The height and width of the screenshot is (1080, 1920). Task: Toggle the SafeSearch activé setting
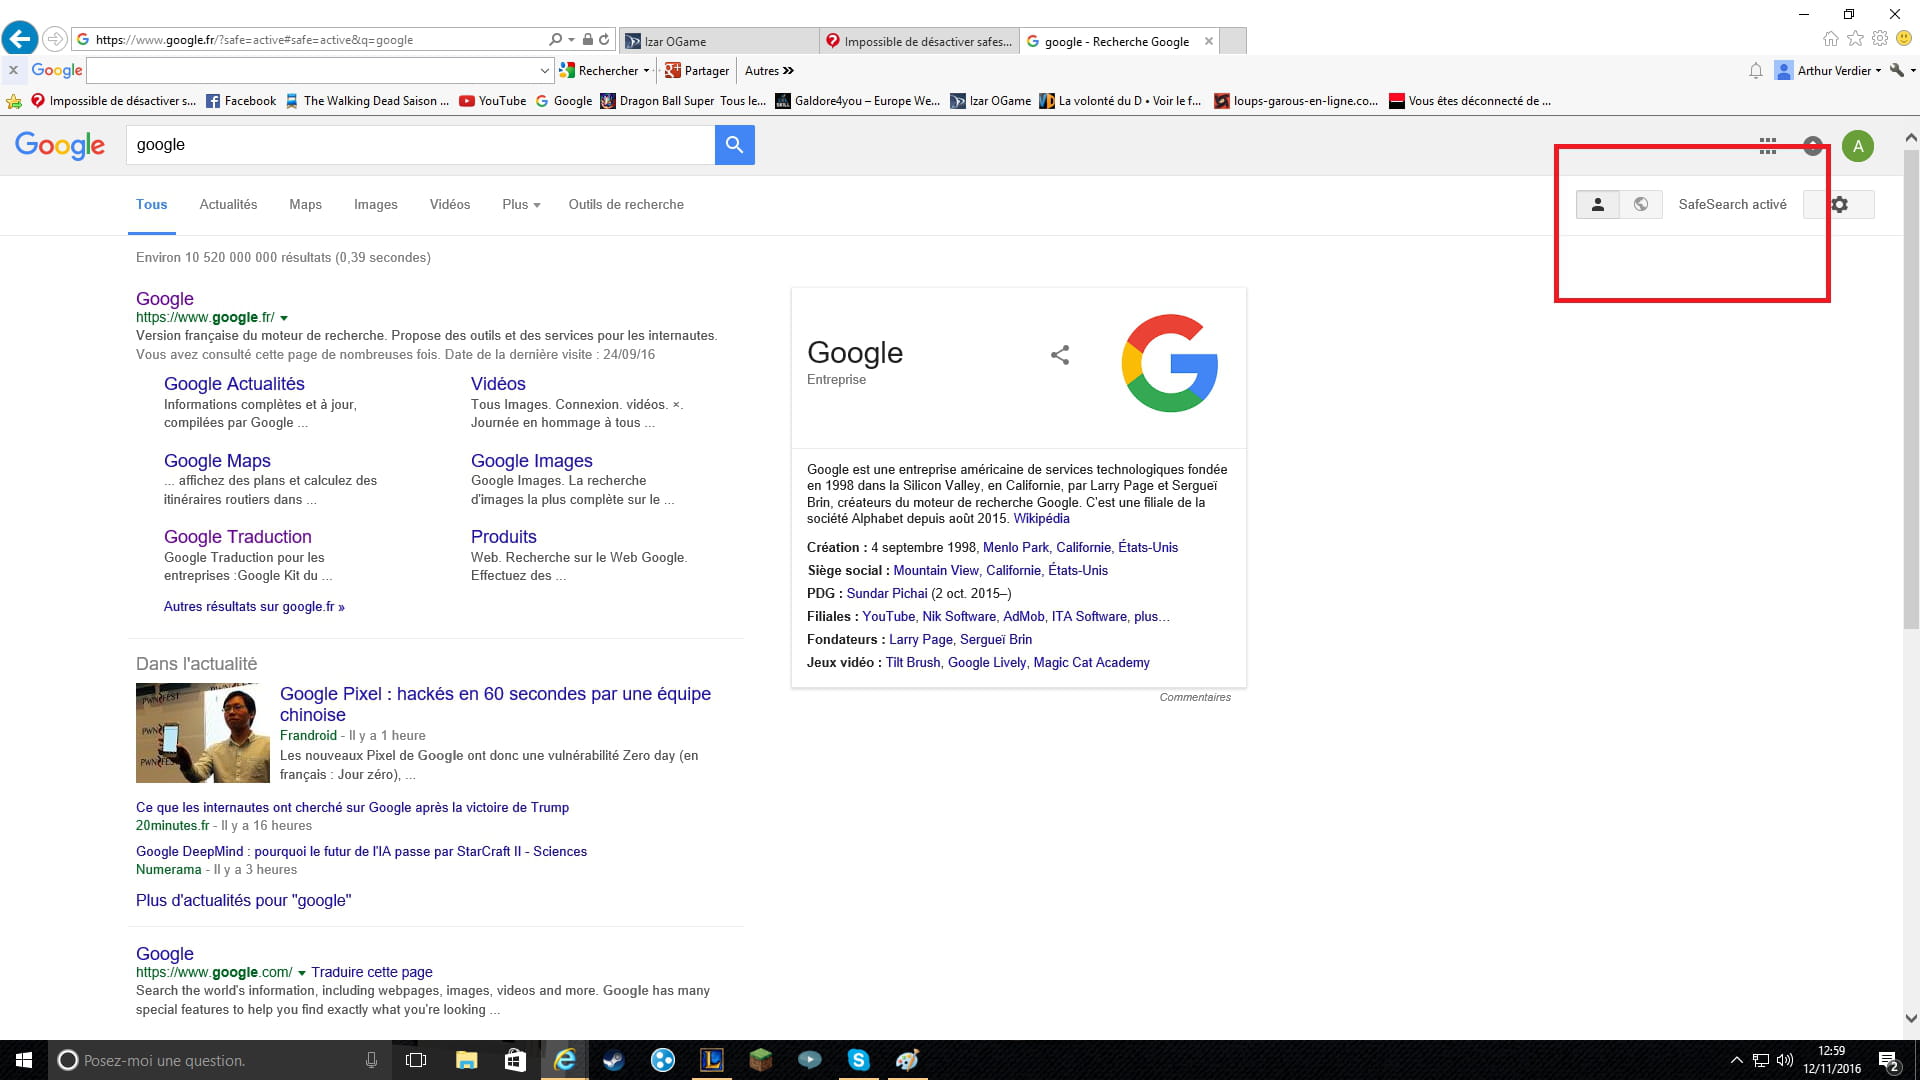[x=1732, y=204]
